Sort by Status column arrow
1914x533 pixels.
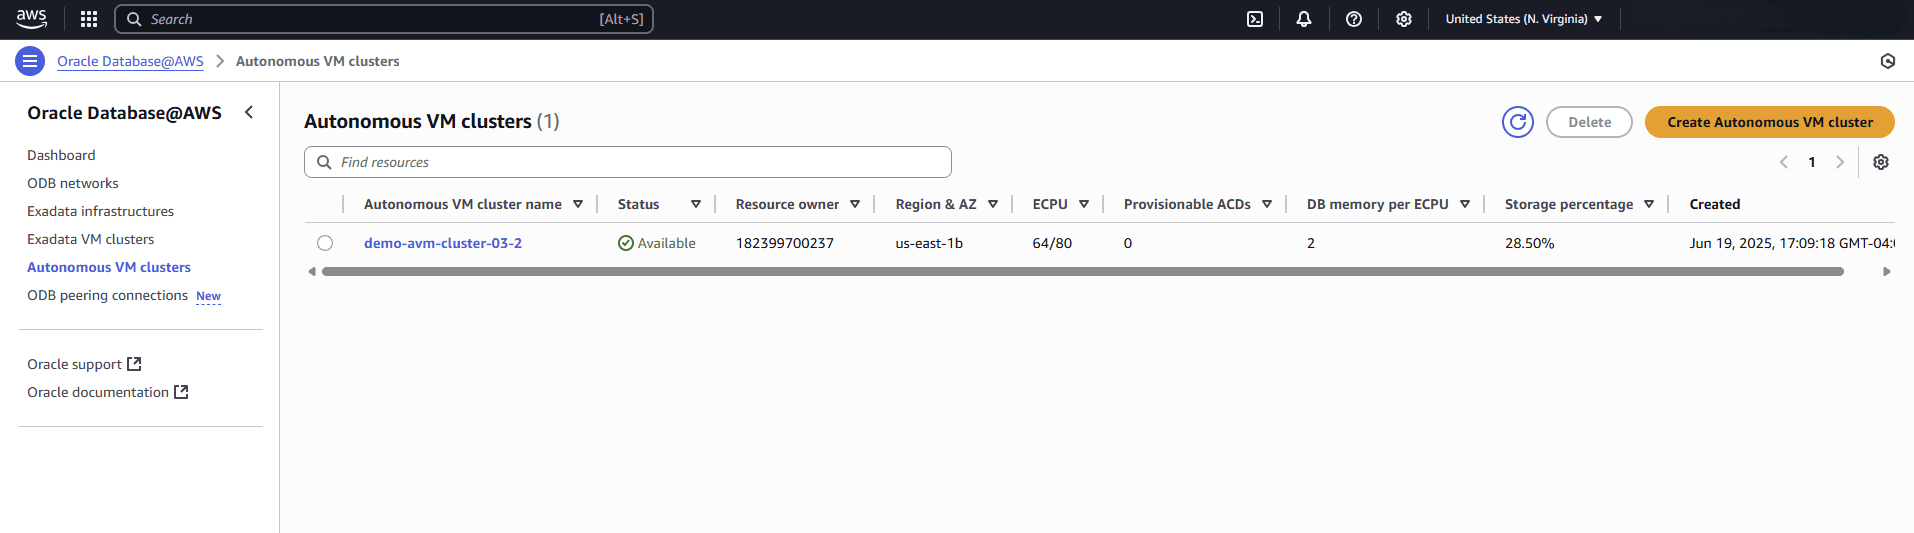(x=696, y=204)
